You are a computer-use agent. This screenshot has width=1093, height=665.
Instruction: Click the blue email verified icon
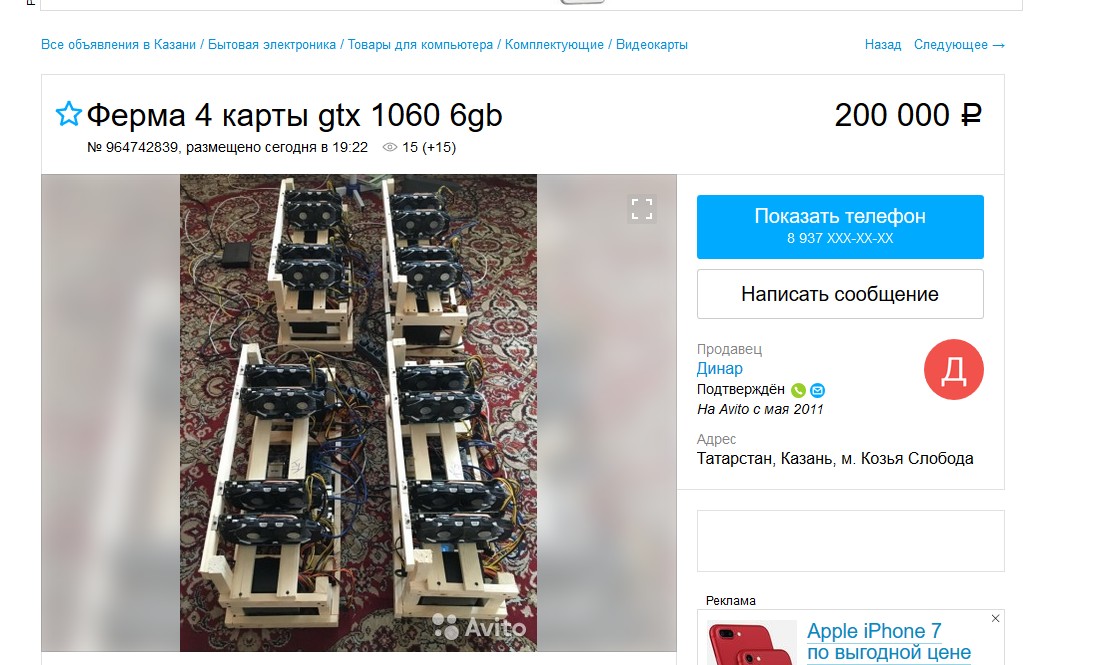coord(818,390)
